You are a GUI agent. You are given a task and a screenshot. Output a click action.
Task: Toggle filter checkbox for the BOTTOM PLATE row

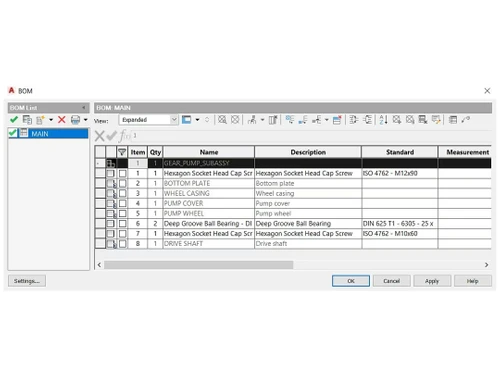[x=122, y=183]
